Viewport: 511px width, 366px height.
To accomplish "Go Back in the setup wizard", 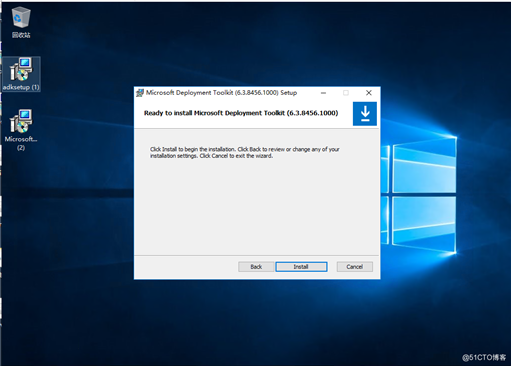I will coord(256,267).
